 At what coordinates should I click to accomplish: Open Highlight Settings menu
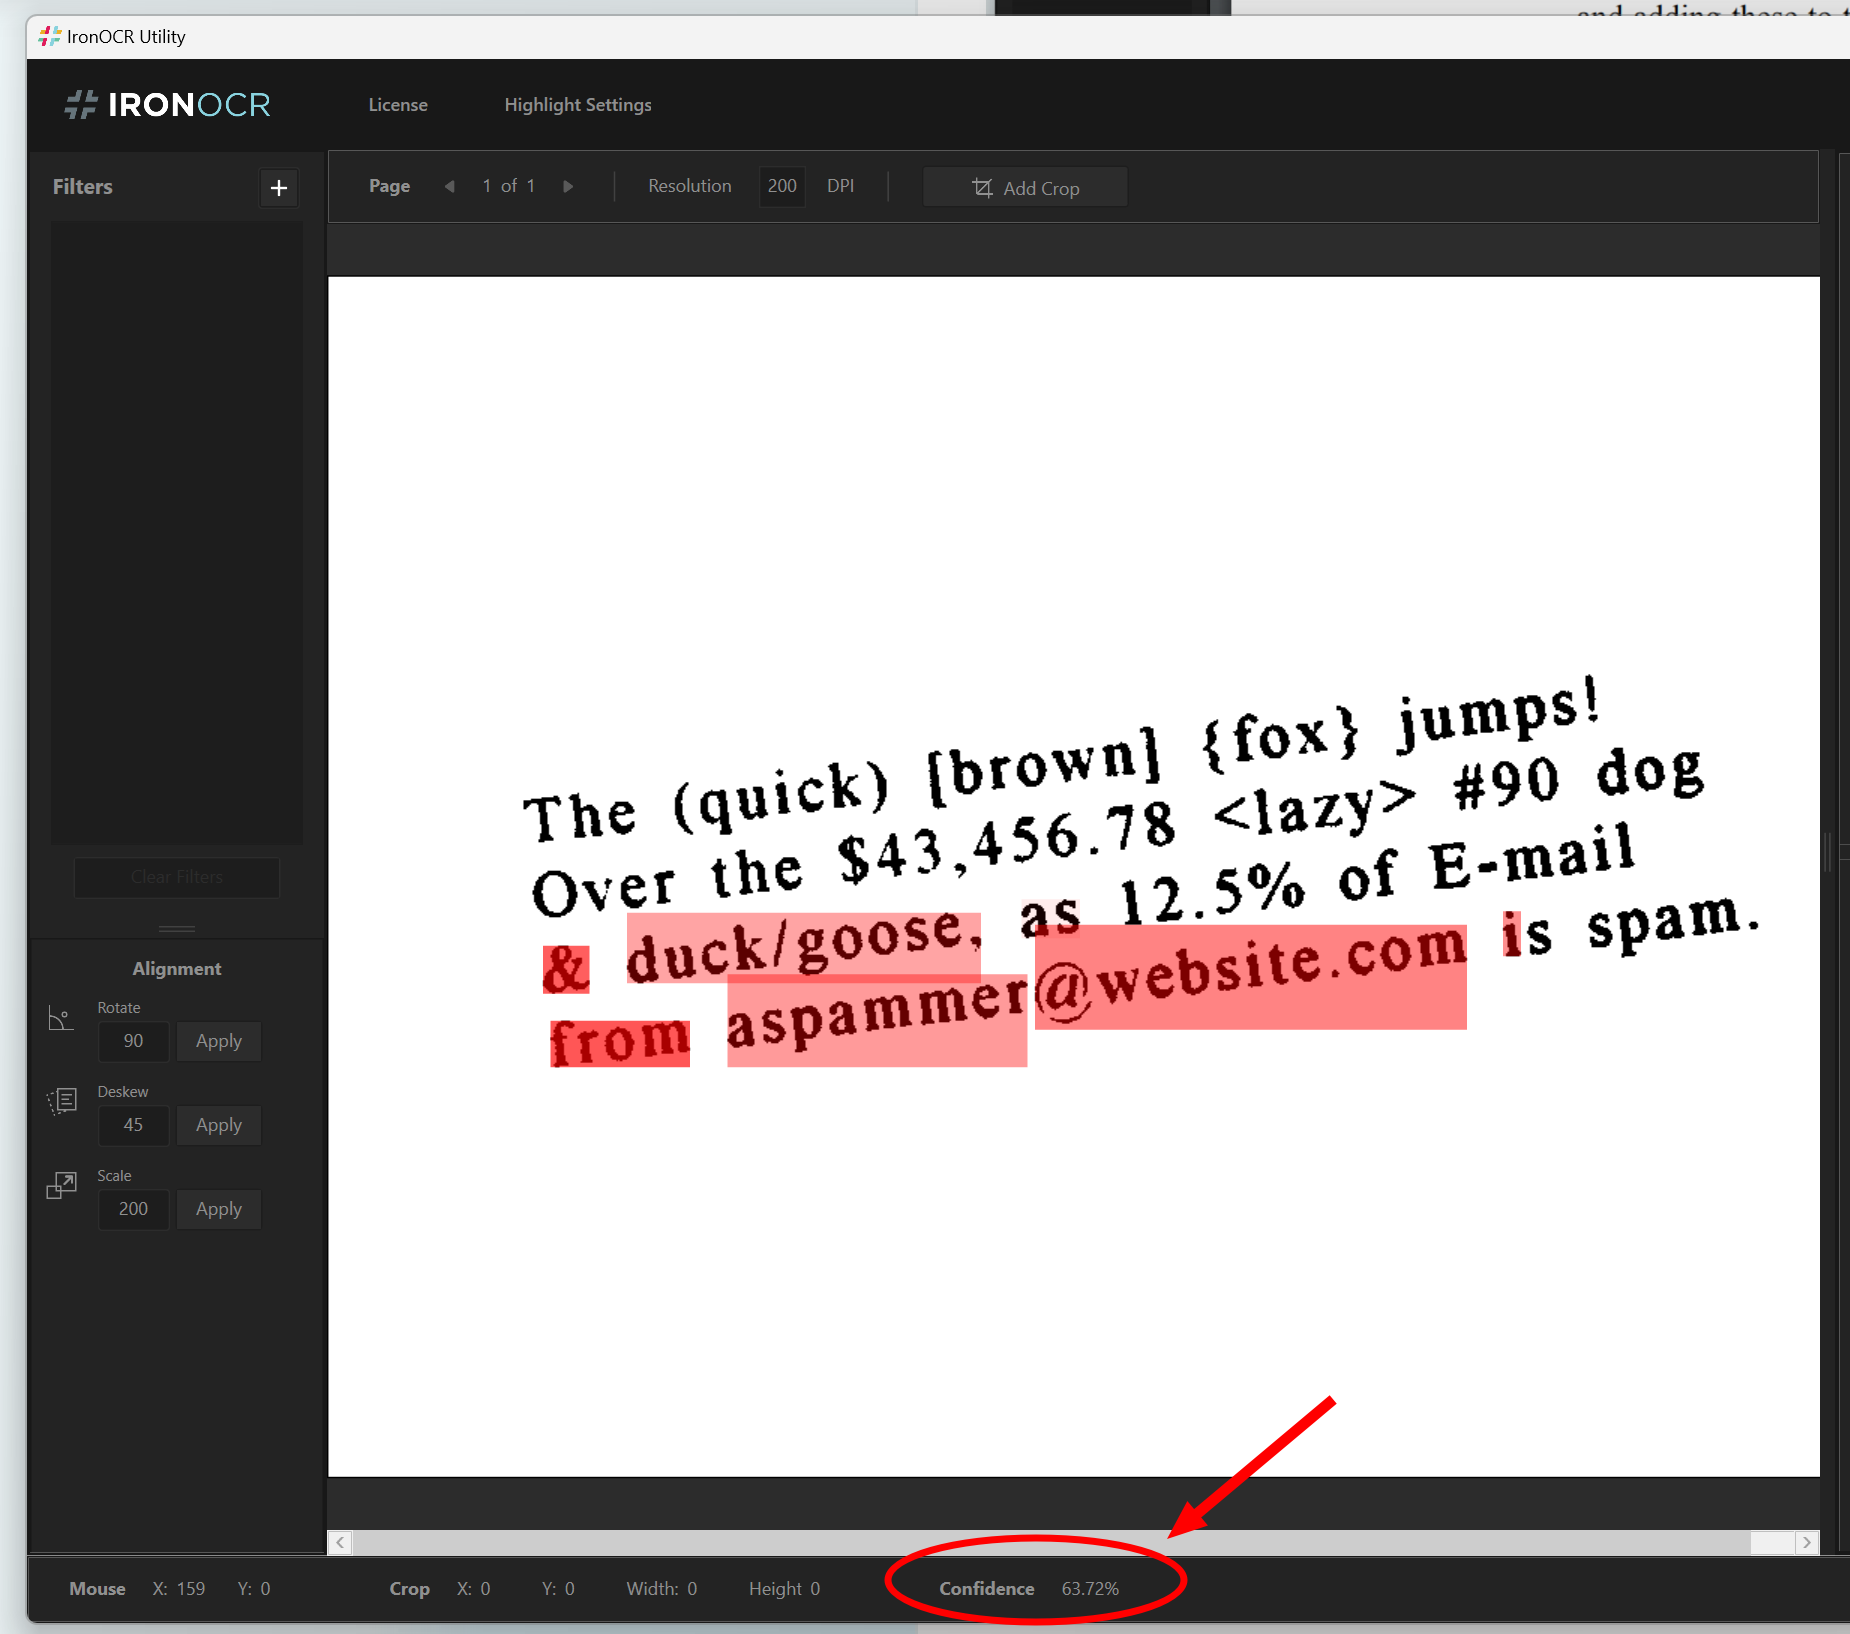[578, 105]
